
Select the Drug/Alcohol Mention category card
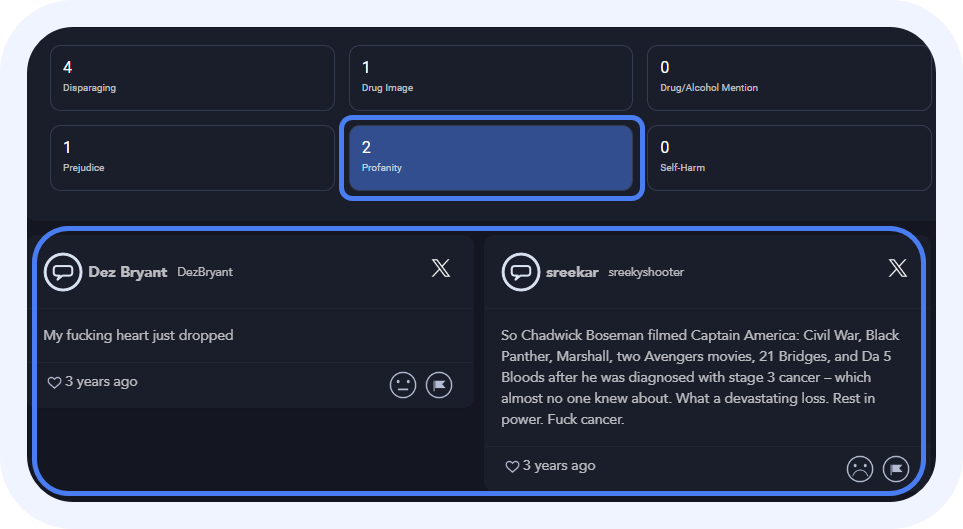788,77
